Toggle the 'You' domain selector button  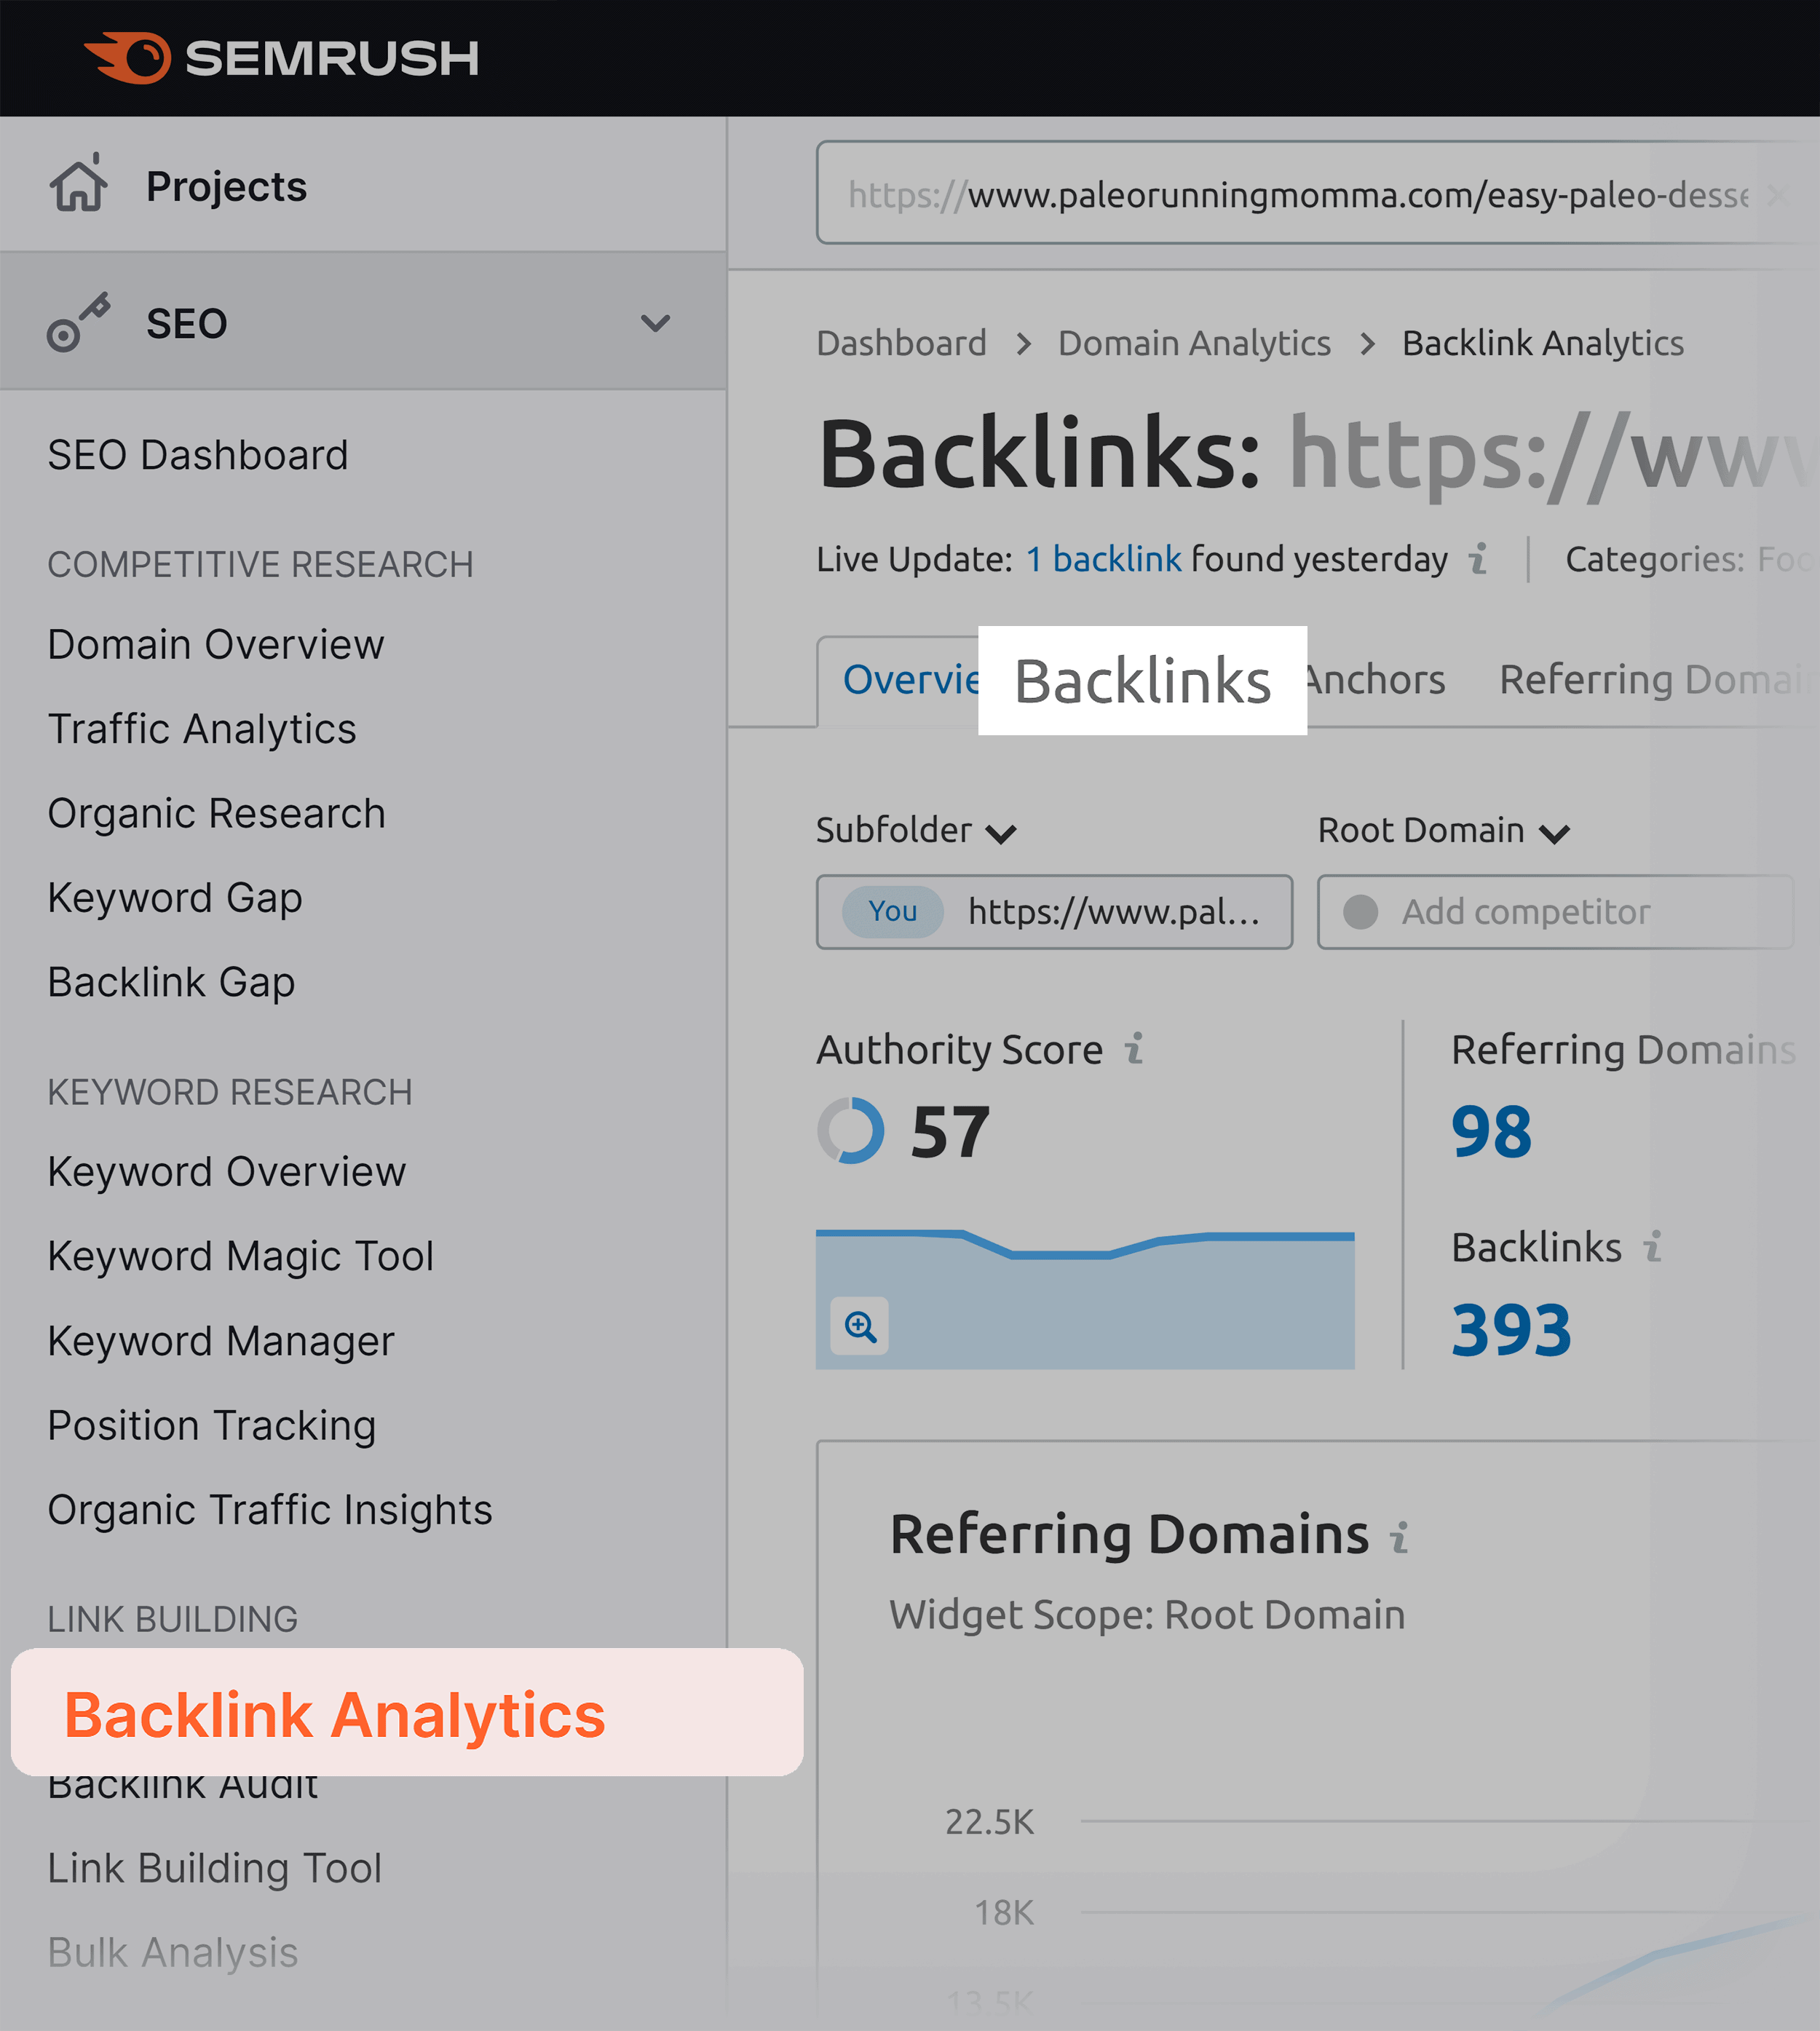coord(896,912)
